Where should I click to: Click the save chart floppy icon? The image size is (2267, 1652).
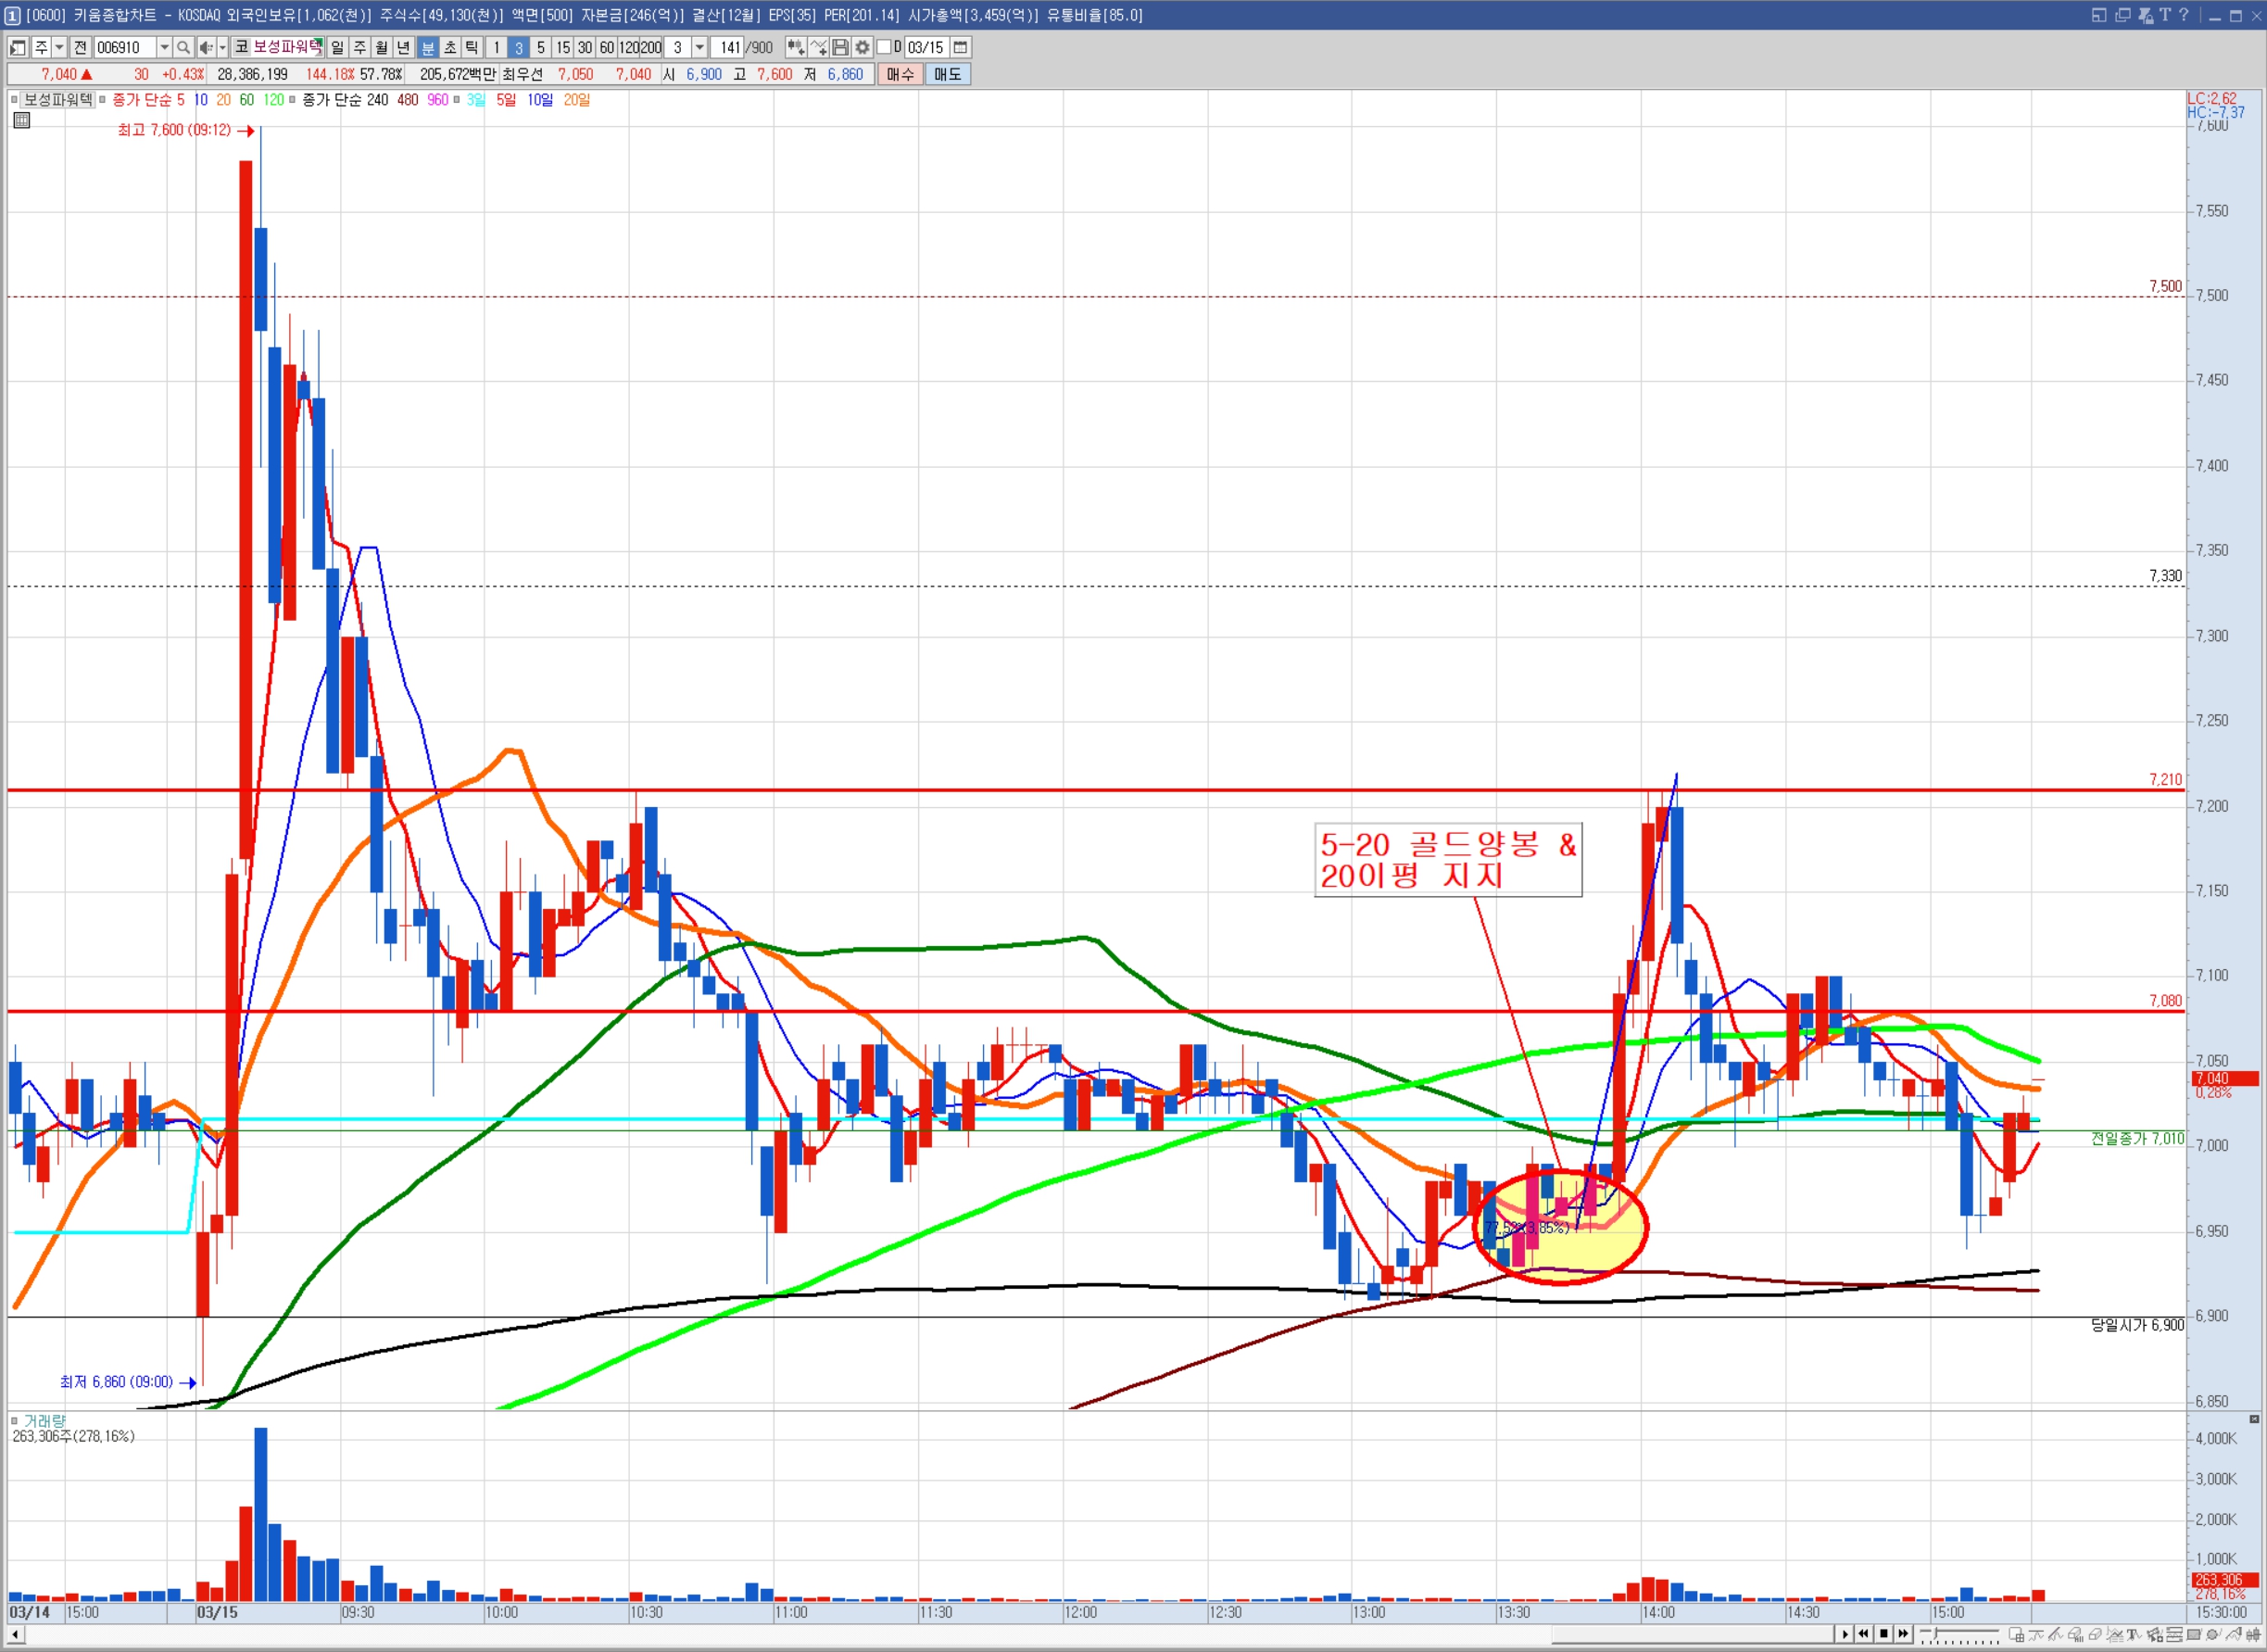(841, 47)
